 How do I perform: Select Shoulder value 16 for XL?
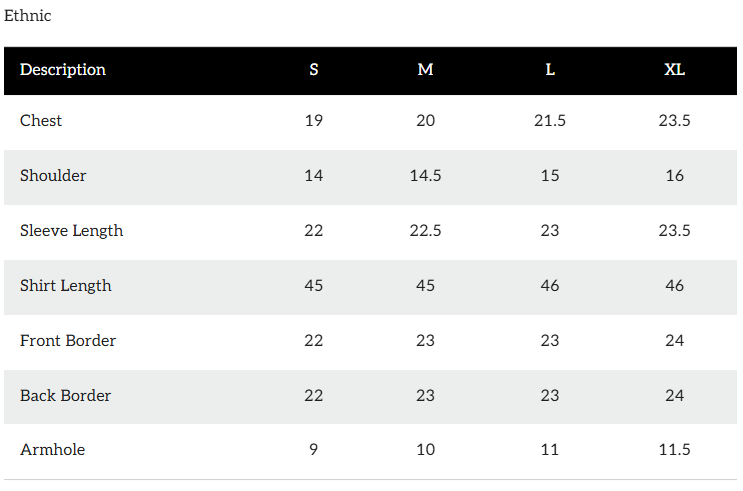tap(674, 176)
